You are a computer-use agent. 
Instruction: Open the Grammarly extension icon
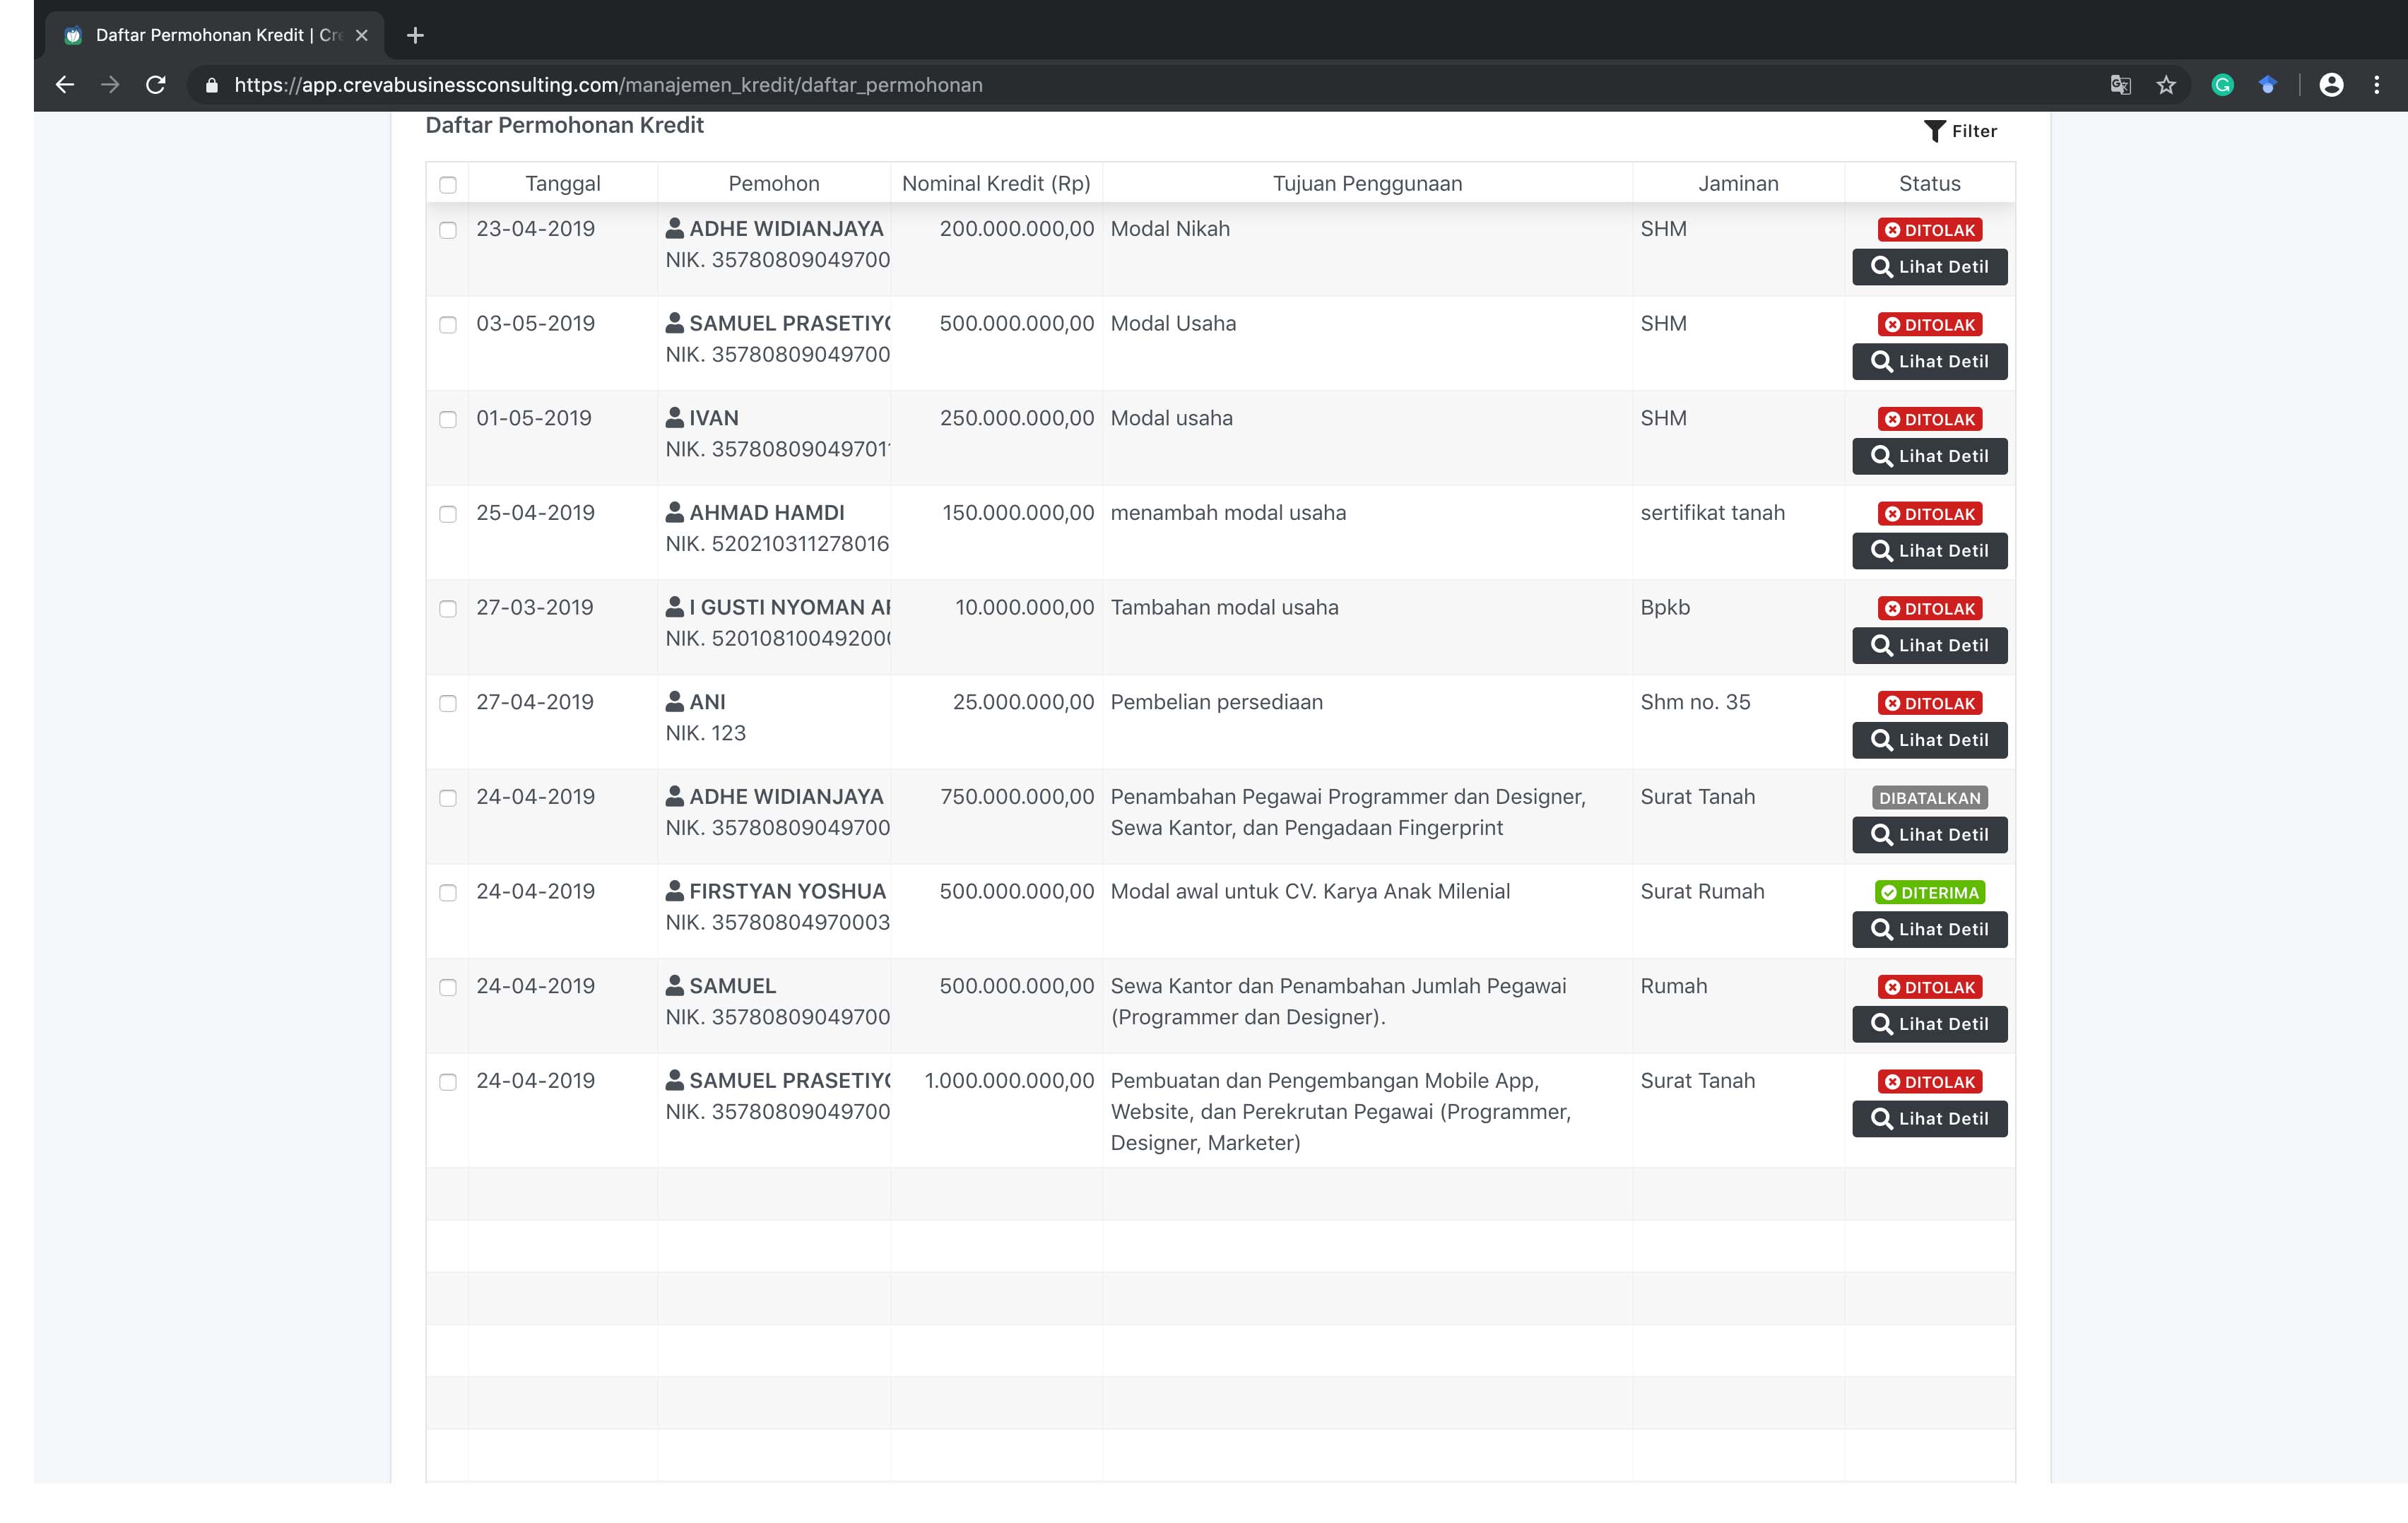(2222, 85)
